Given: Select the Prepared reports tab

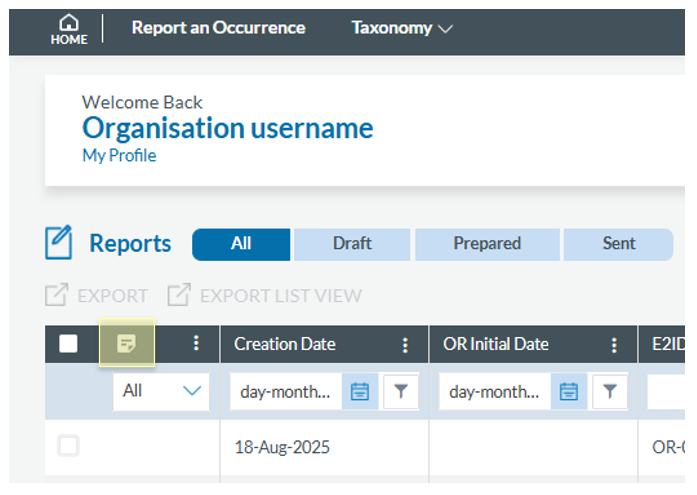Looking at the screenshot, I should (x=487, y=244).
